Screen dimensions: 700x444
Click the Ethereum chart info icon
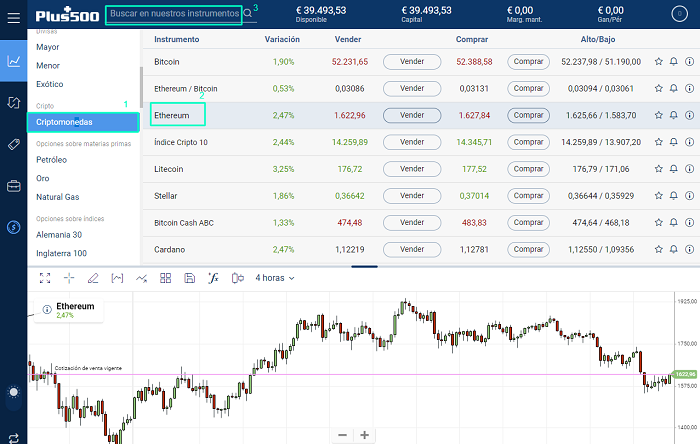click(x=47, y=309)
